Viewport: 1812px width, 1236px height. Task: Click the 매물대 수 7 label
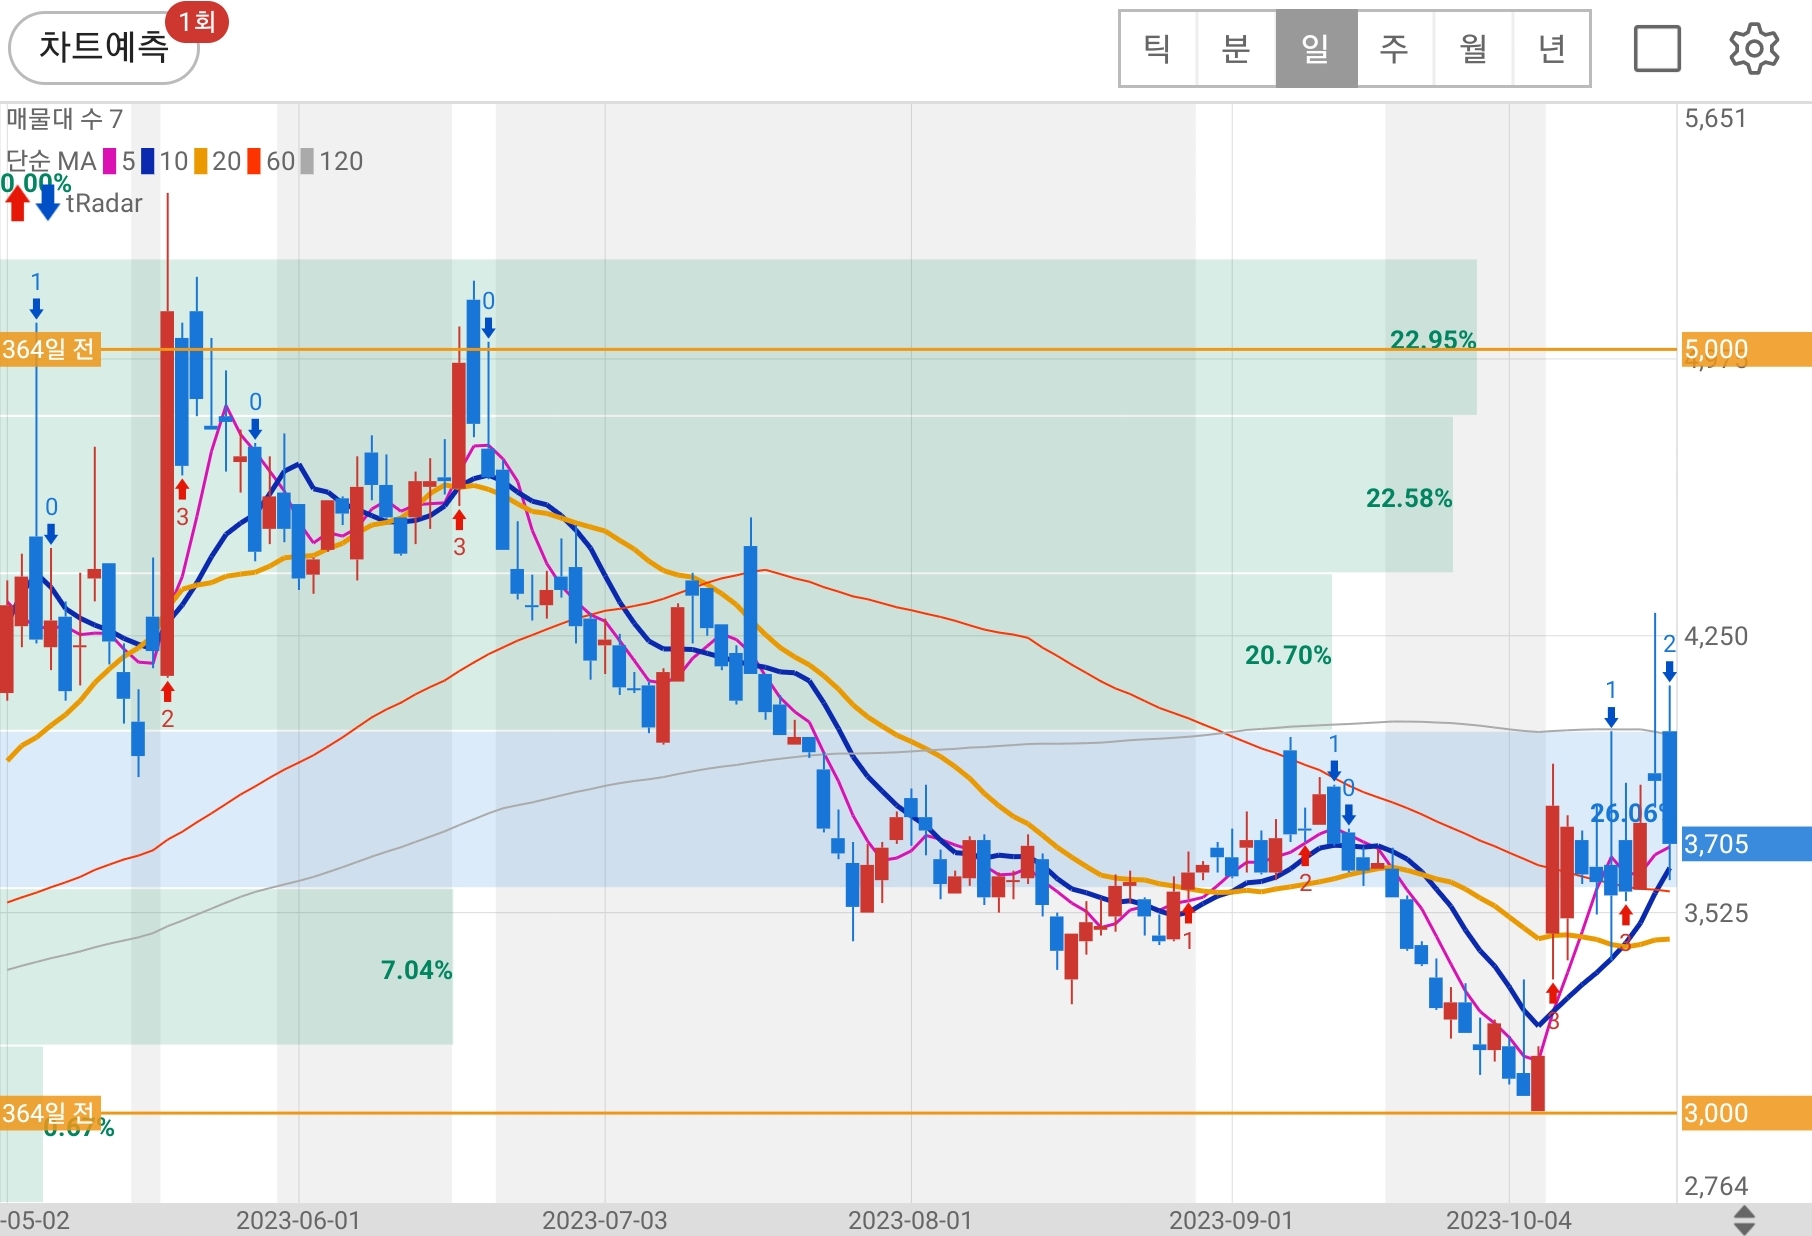click(x=64, y=119)
